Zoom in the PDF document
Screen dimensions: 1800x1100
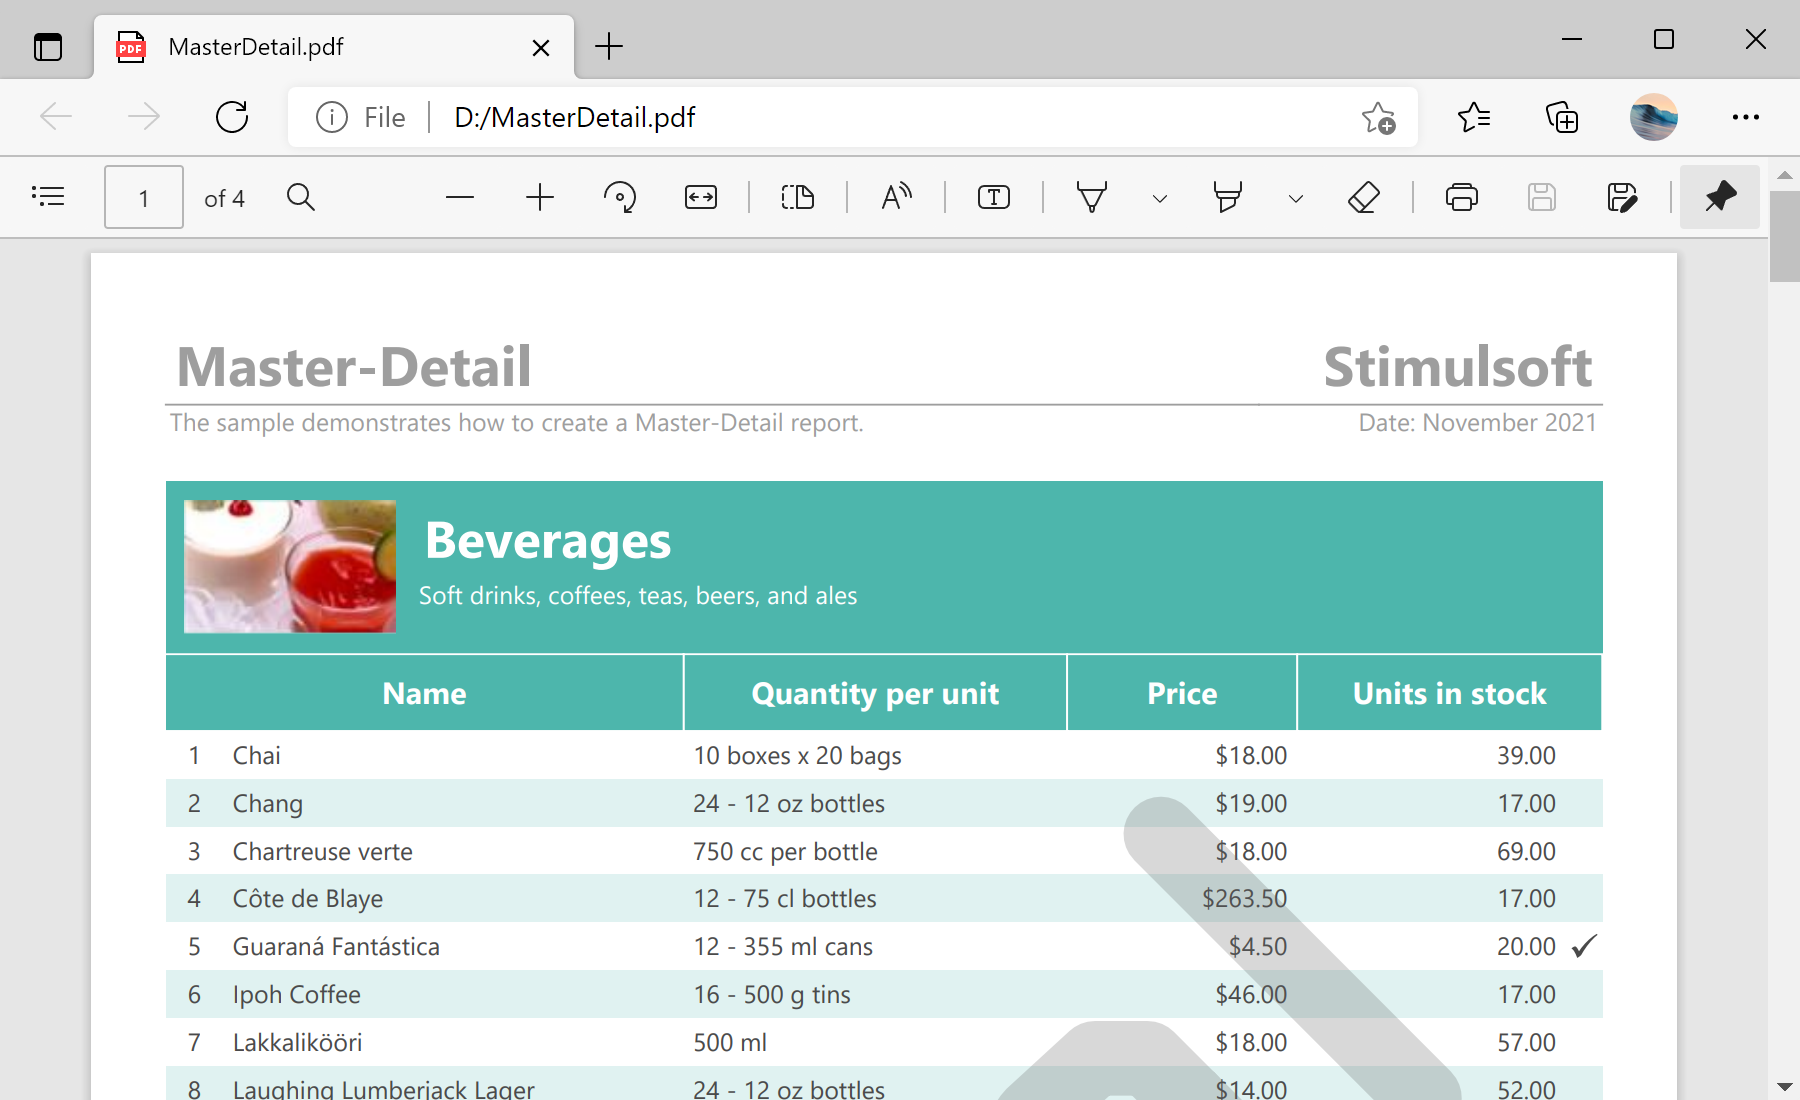point(540,197)
